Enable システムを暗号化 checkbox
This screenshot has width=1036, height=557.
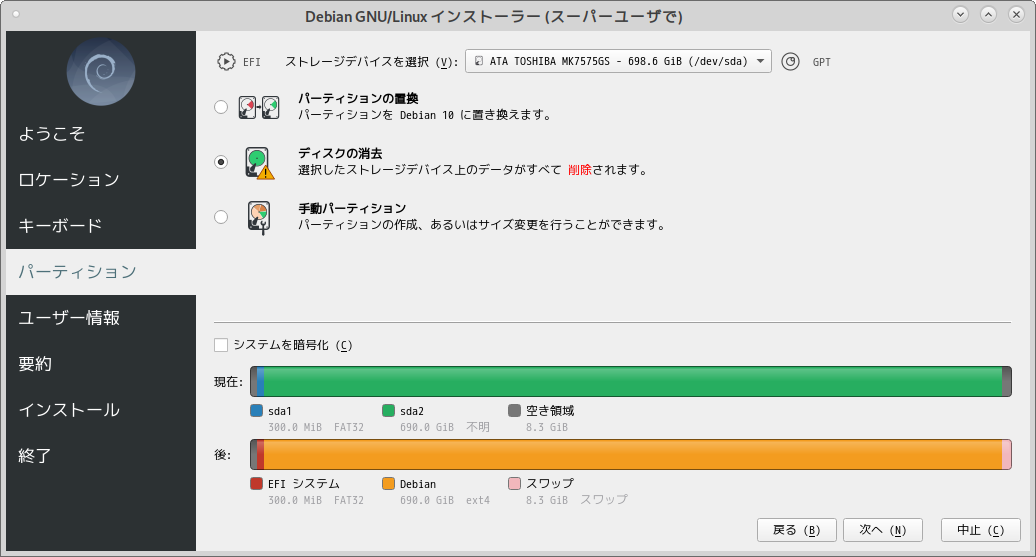point(221,345)
